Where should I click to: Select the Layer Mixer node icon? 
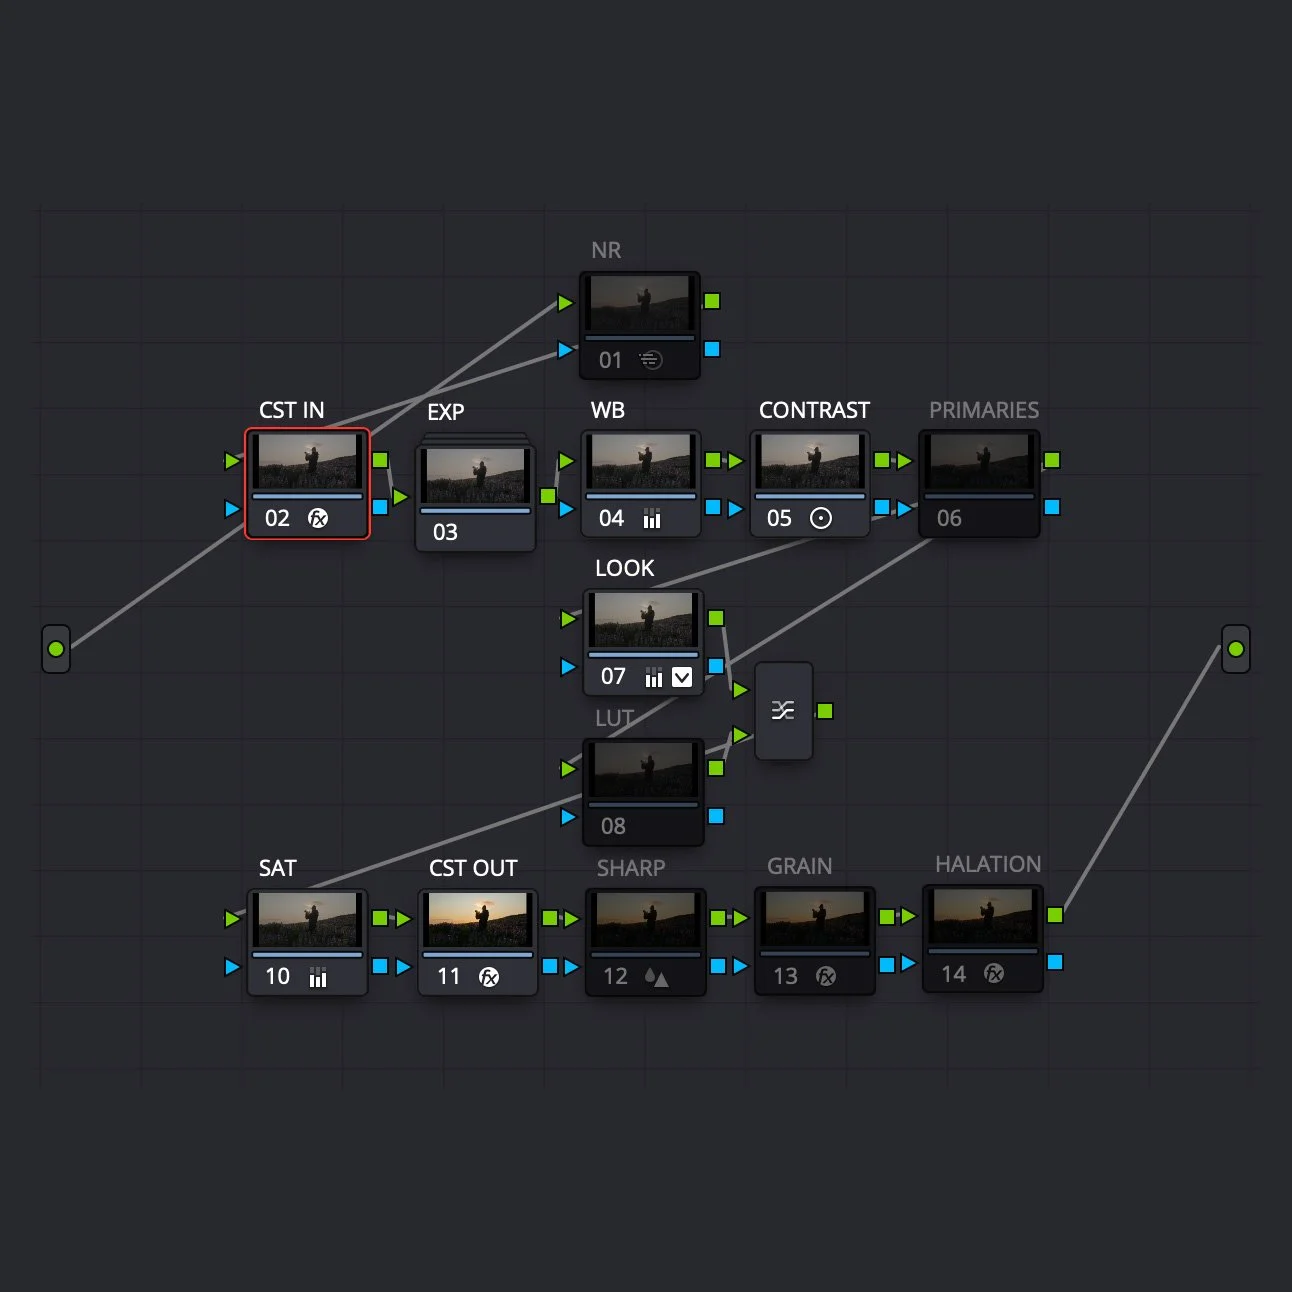[x=784, y=709]
